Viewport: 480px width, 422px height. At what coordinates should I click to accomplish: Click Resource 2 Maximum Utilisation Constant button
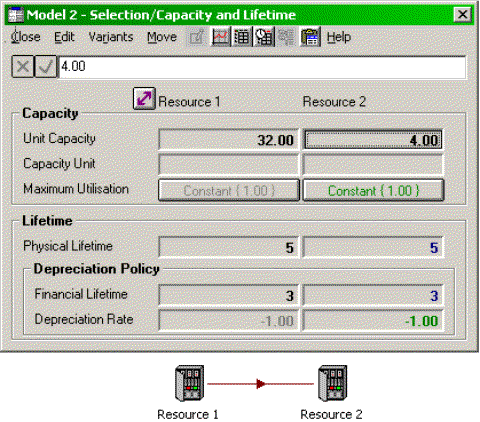pos(373,190)
